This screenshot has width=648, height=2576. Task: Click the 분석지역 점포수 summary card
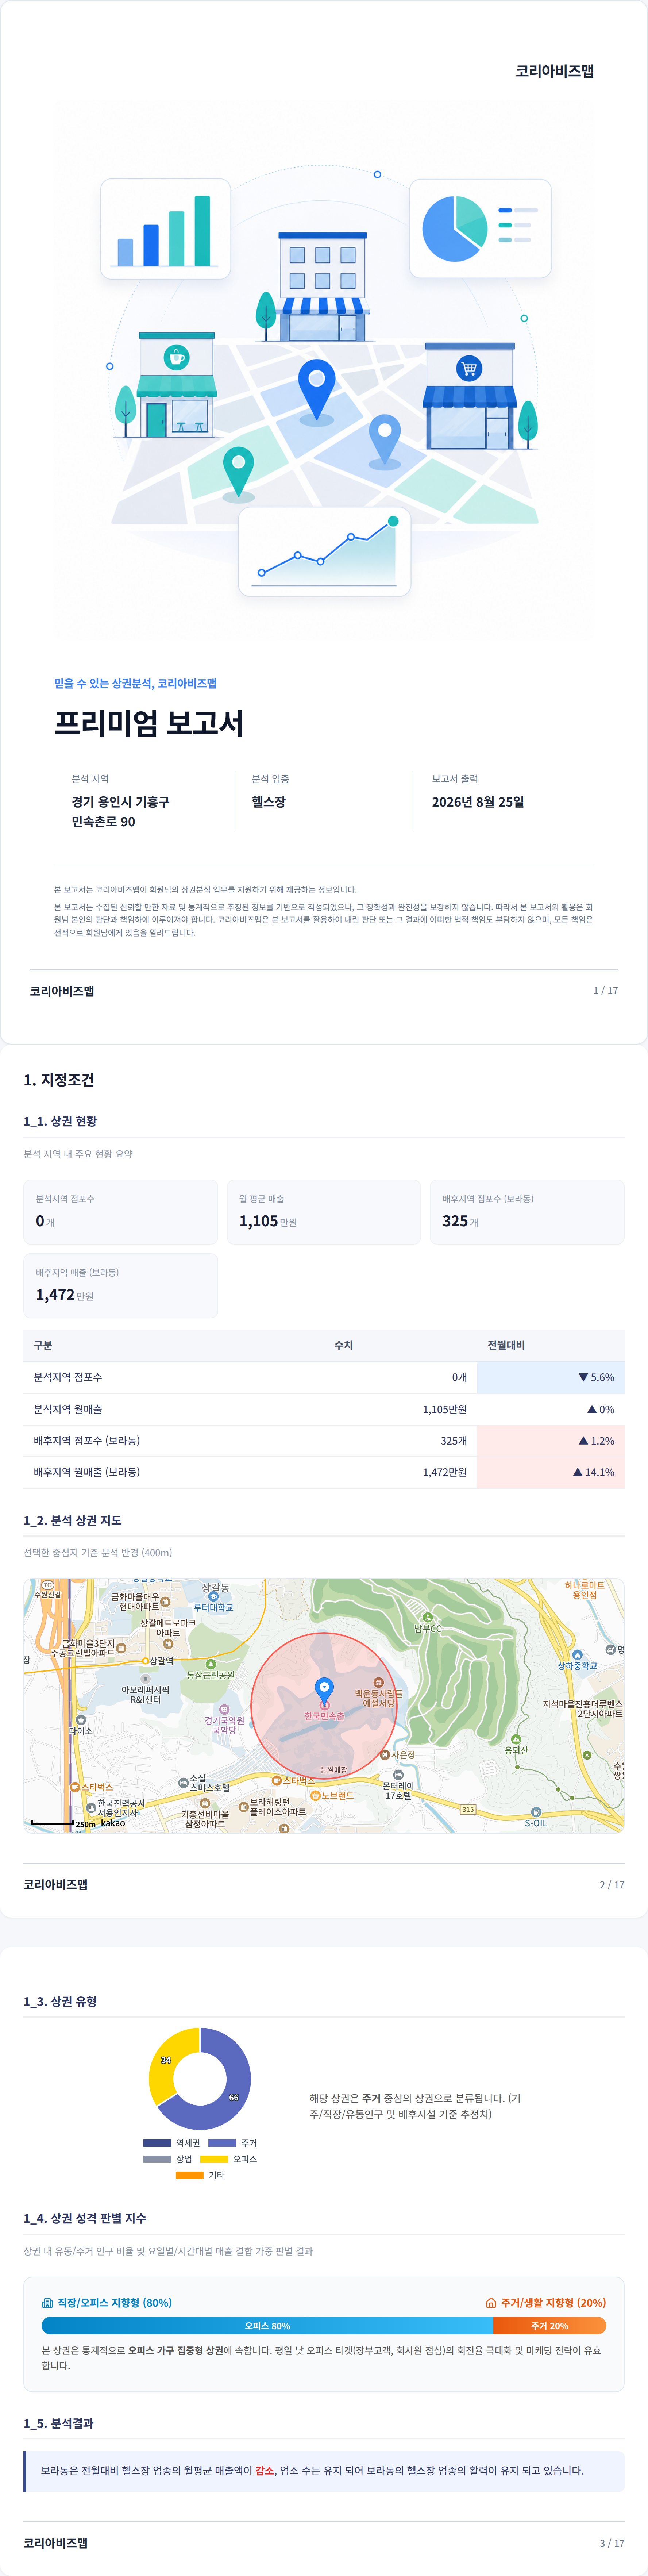click(121, 1212)
